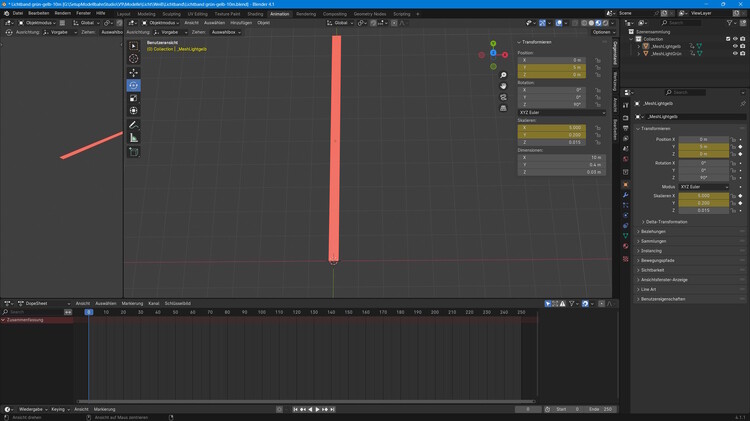Open the Hinzufügen menu in the viewport header
Image resolution: width=750 pixels, height=421 pixels.
point(241,23)
